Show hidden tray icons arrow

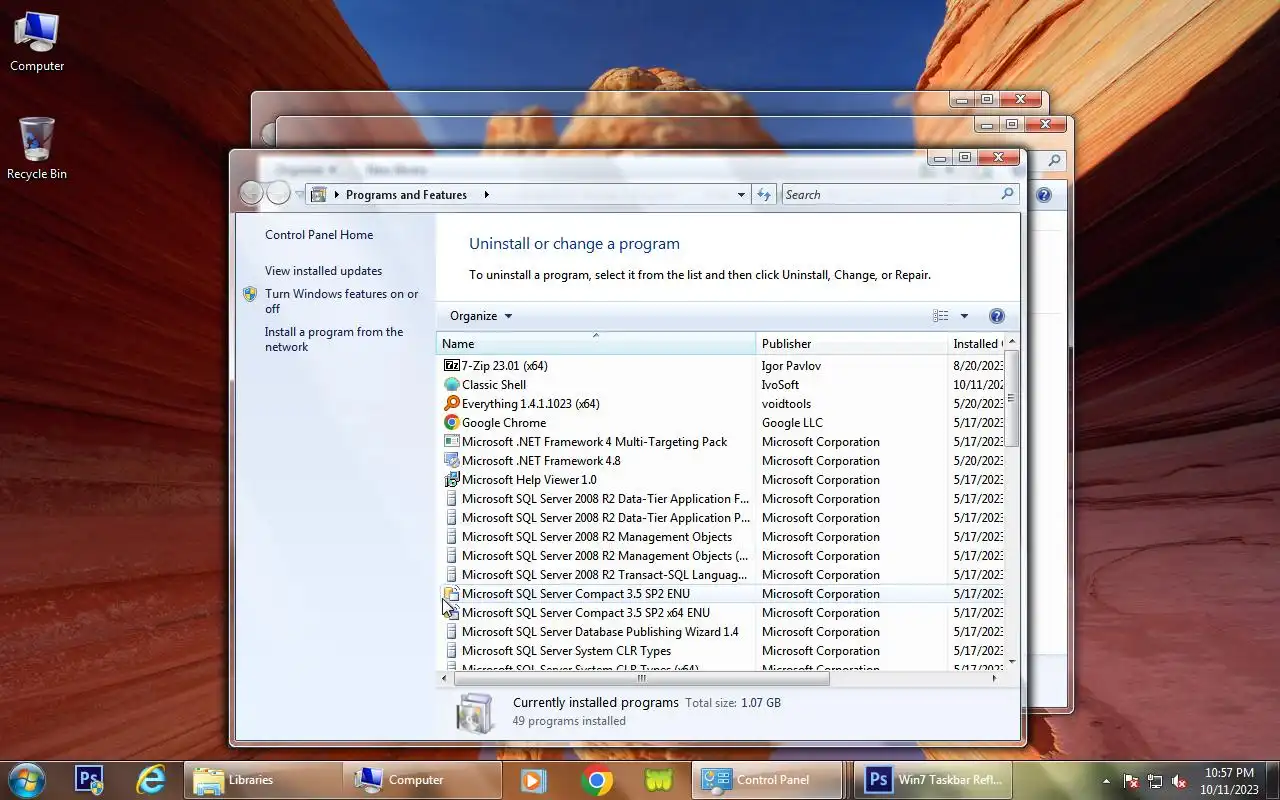pos(1106,781)
